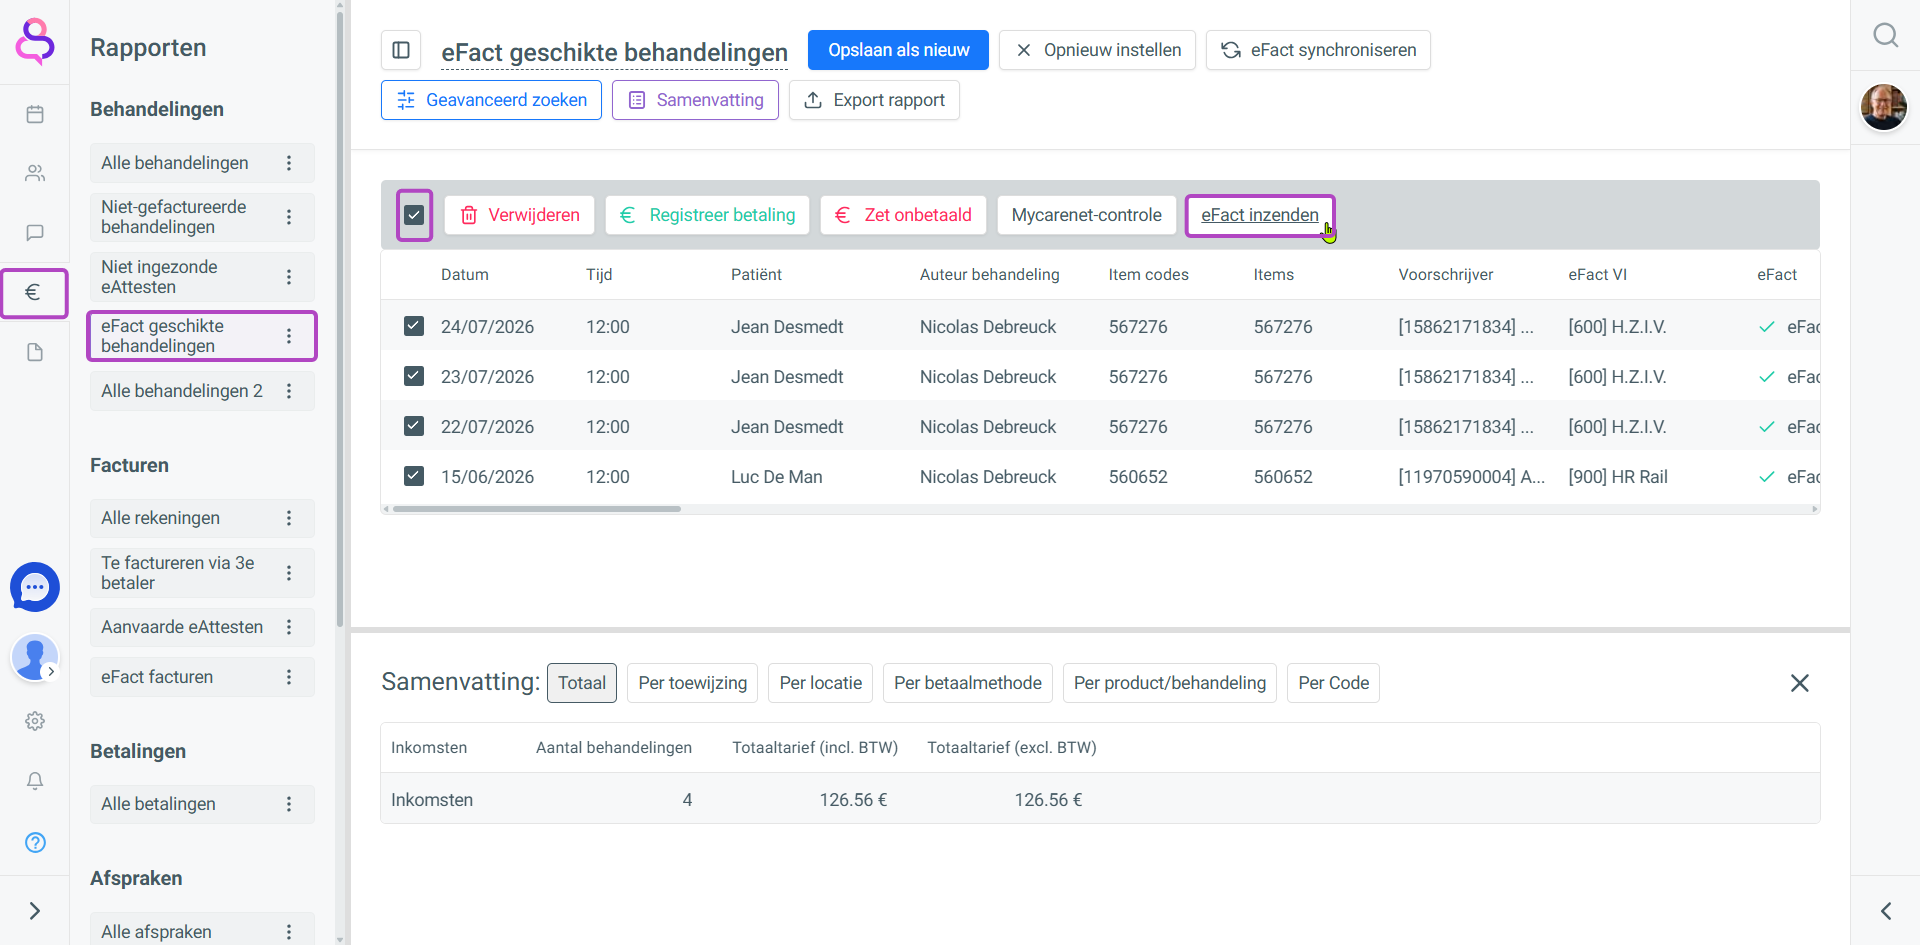The height and width of the screenshot is (945, 1920).
Task: Toggle the sidebar panel layout icon
Action: click(x=401, y=50)
